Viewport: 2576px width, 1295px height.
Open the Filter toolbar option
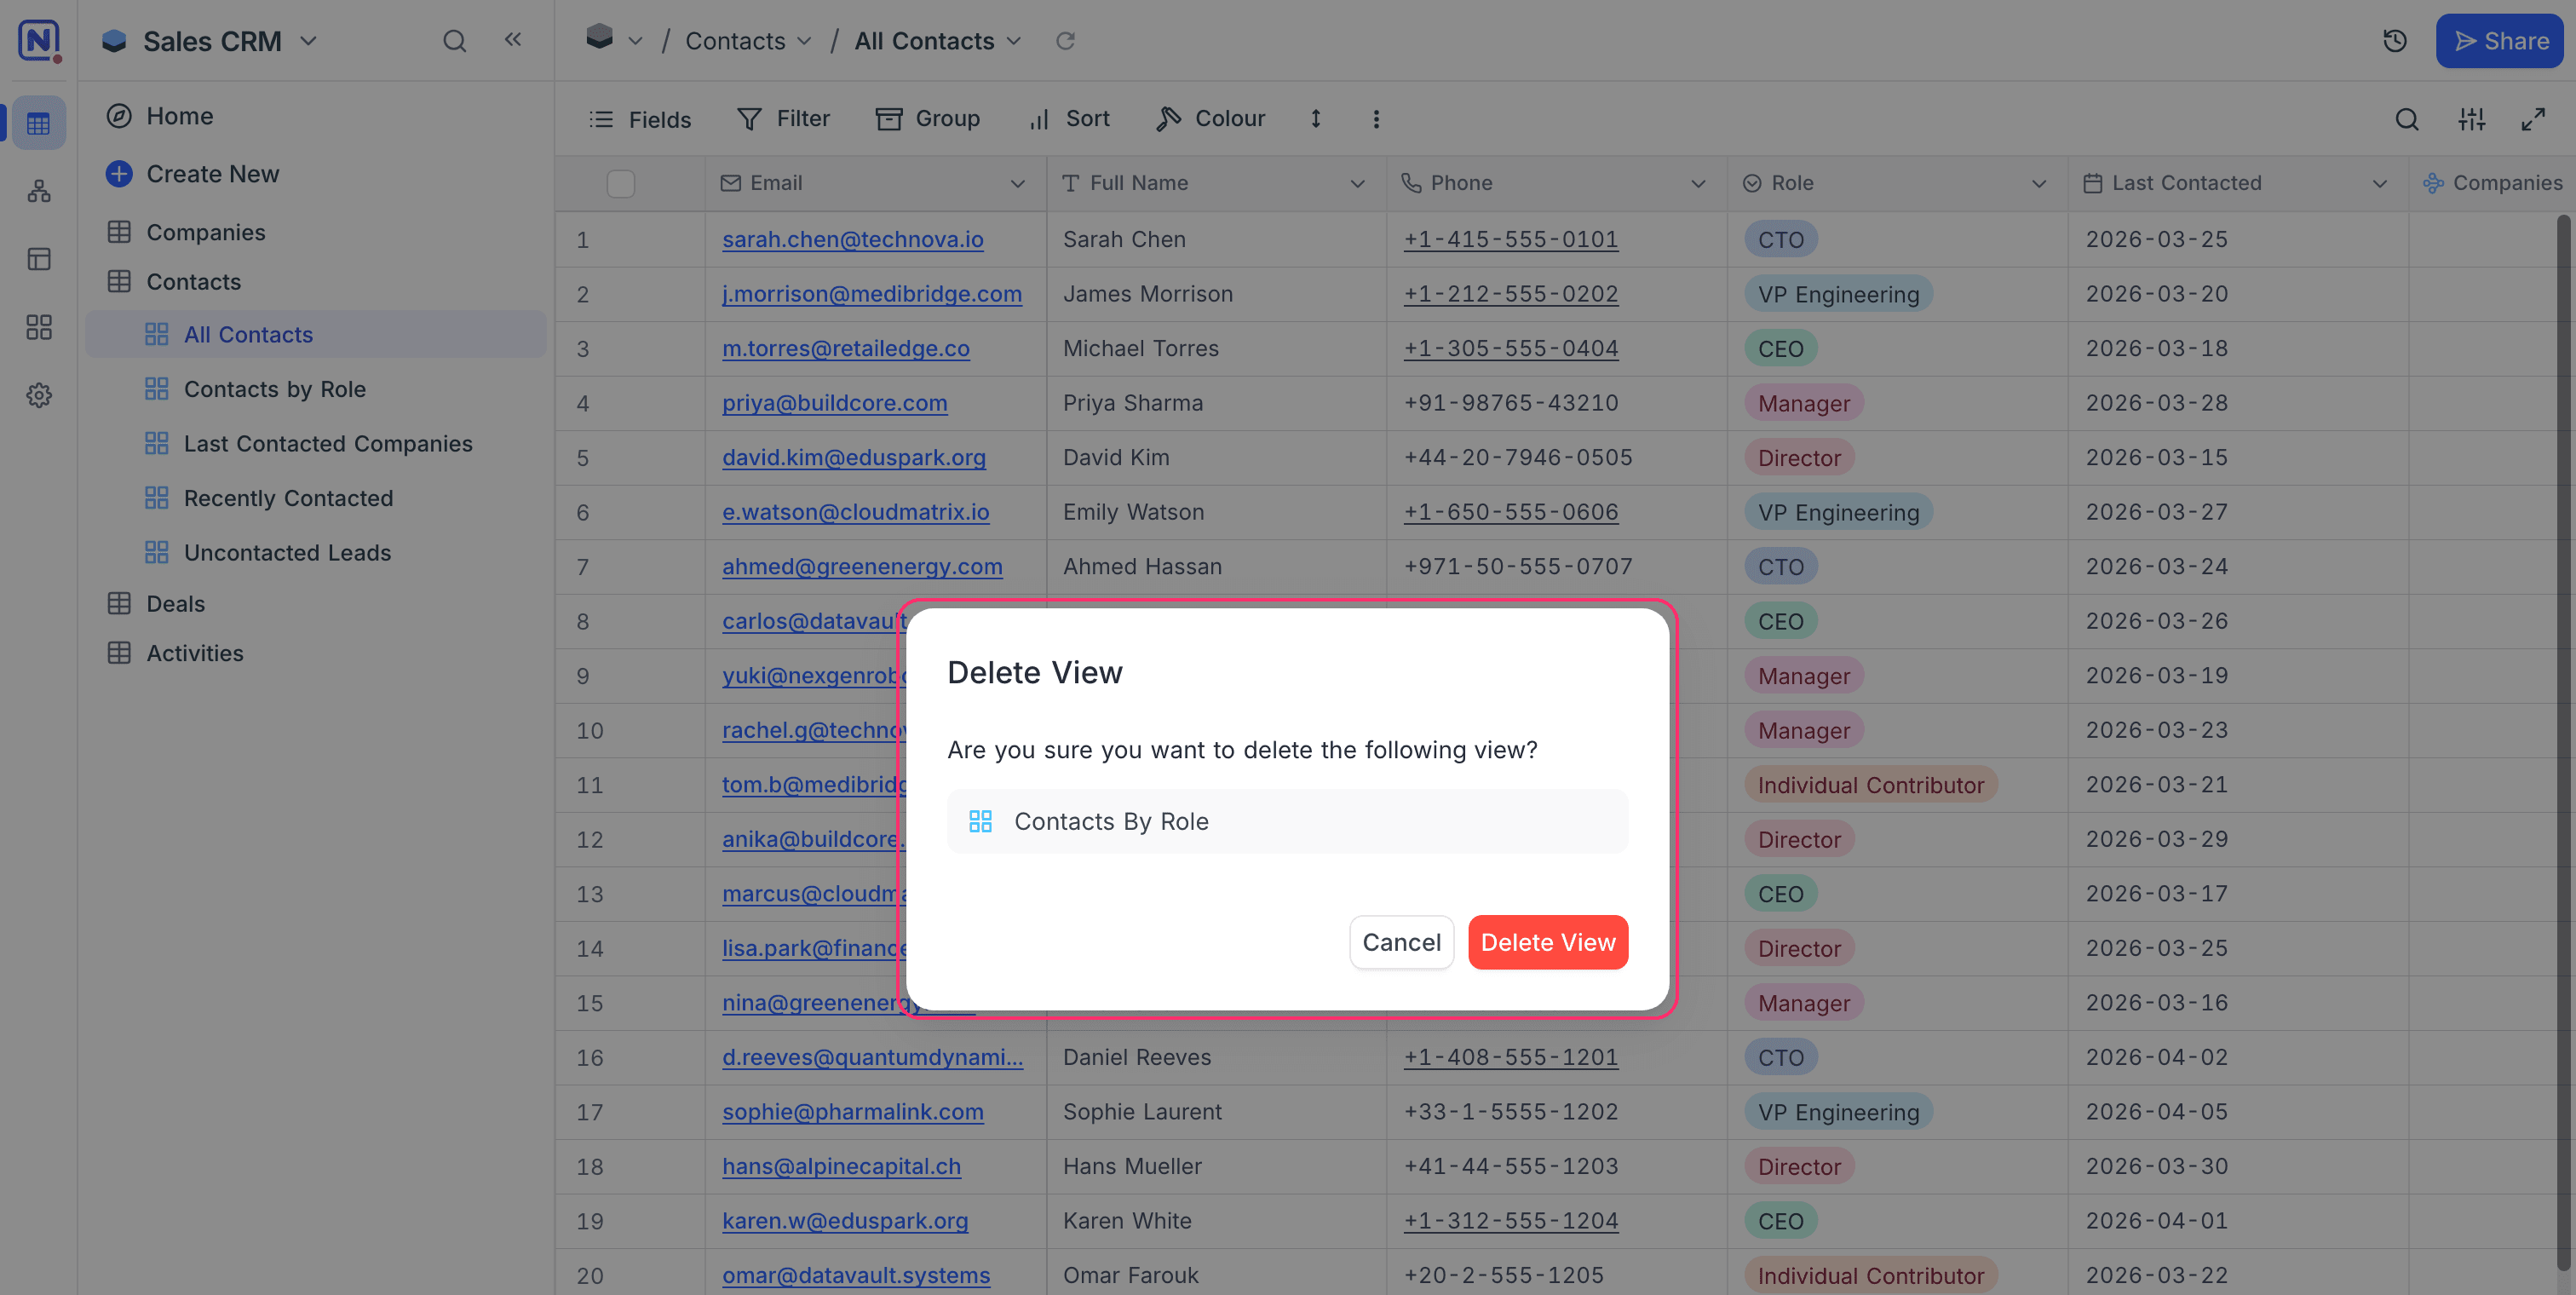[x=784, y=119]
